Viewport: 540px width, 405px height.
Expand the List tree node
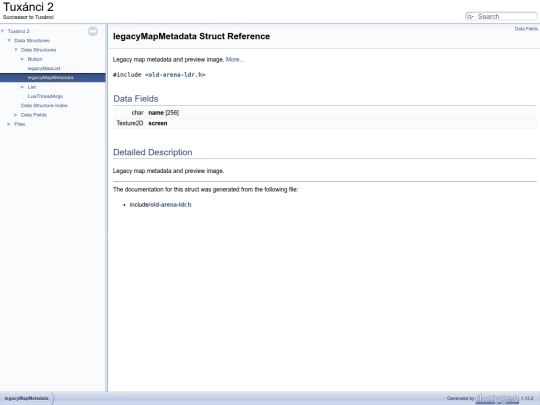coord(22,87)
